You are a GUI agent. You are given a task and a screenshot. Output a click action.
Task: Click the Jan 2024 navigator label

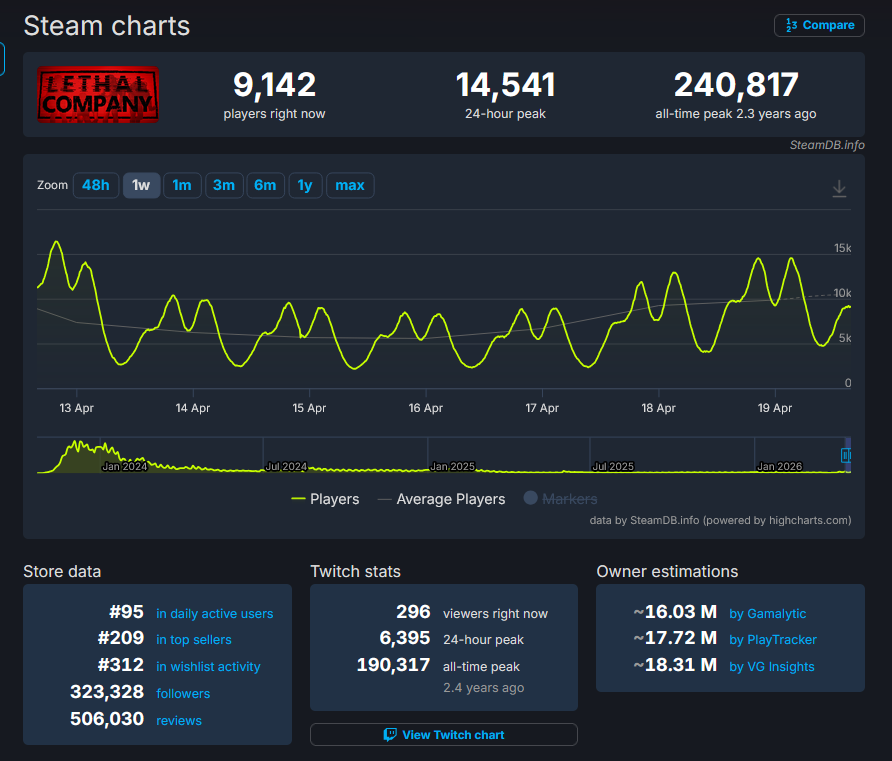point(125,466)
